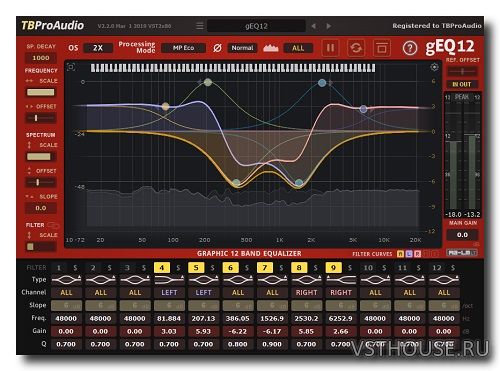This screenshot has height=371, width=500.
Task: Click filter 5 frequency 207.13
Action: pos(203,318)
